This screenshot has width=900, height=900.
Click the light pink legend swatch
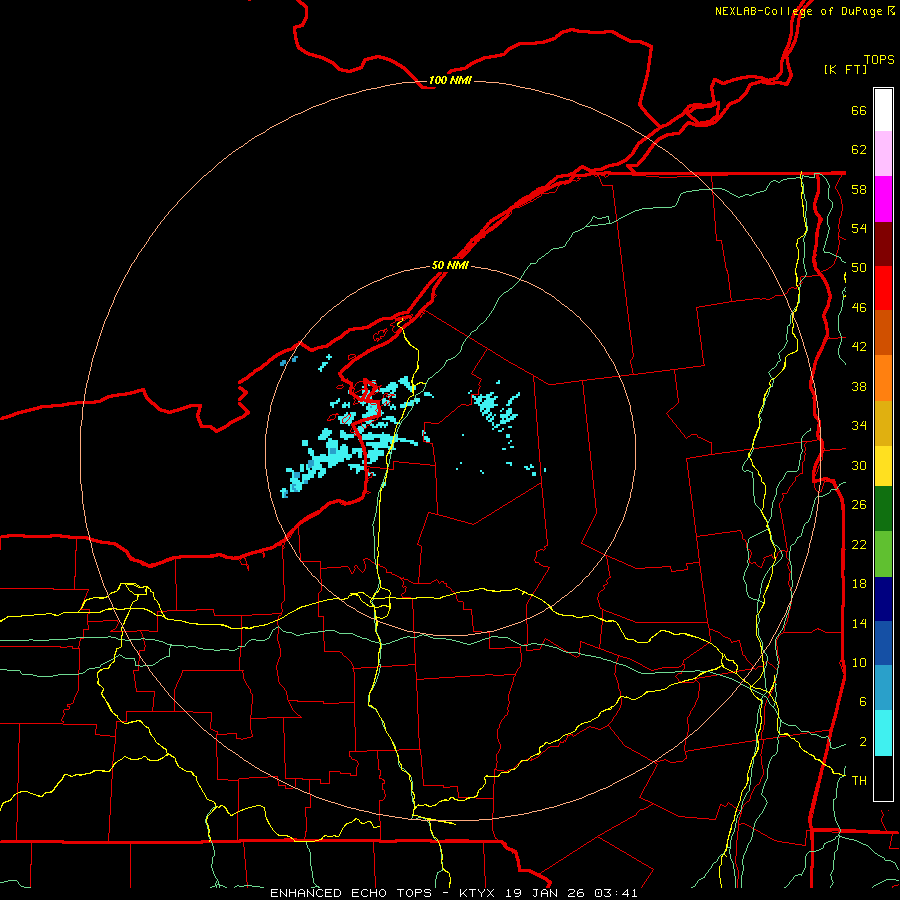tap(883, 154)
